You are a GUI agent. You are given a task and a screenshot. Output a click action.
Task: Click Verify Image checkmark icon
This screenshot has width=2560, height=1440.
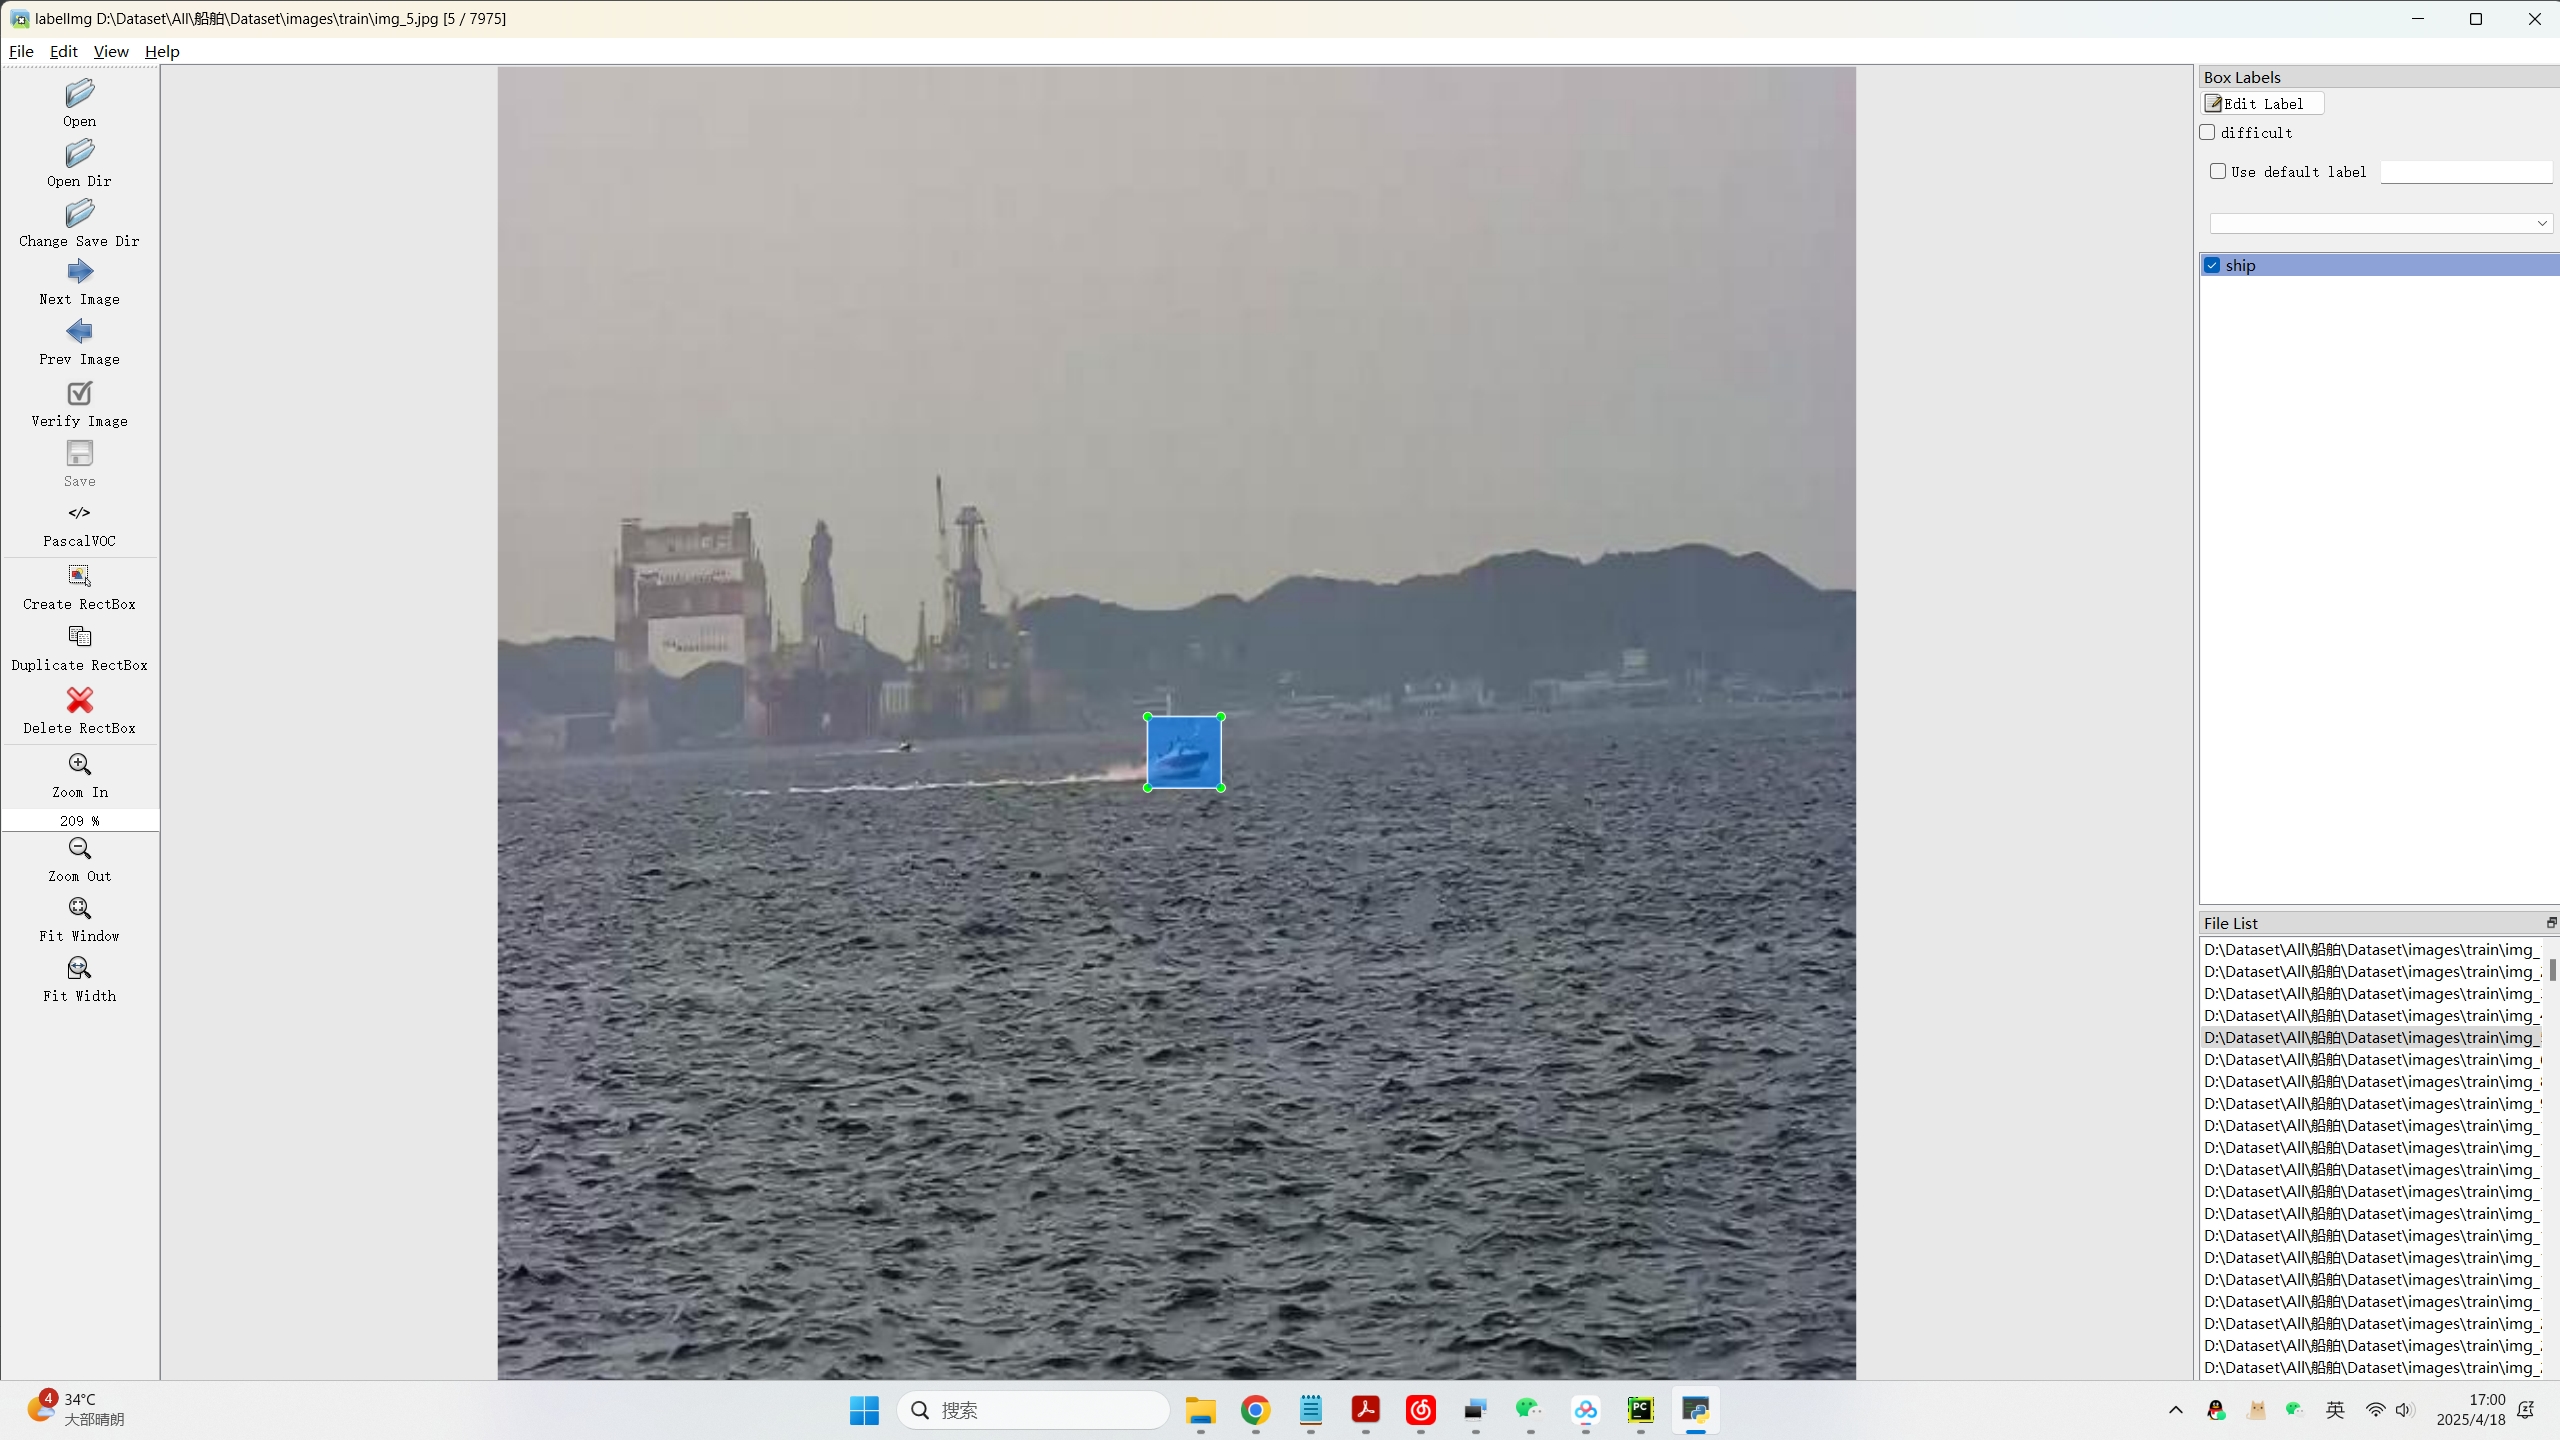click(79, 393)
